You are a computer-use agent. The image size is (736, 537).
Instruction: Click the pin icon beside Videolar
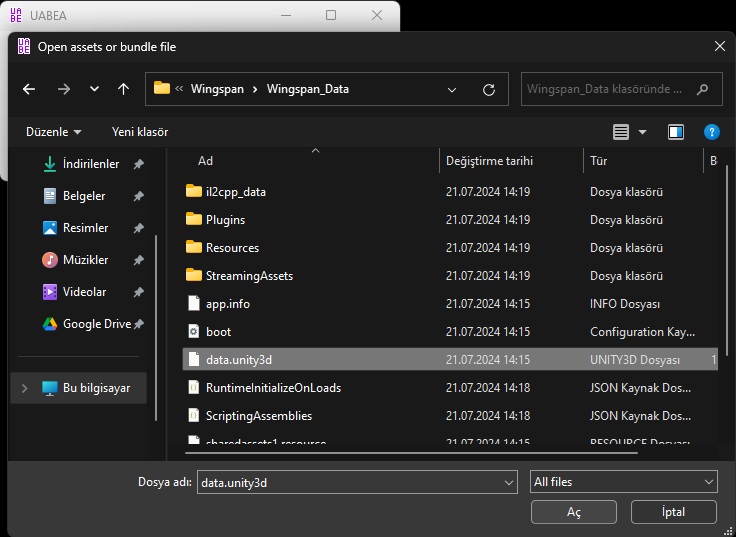[x=138, y=292]
